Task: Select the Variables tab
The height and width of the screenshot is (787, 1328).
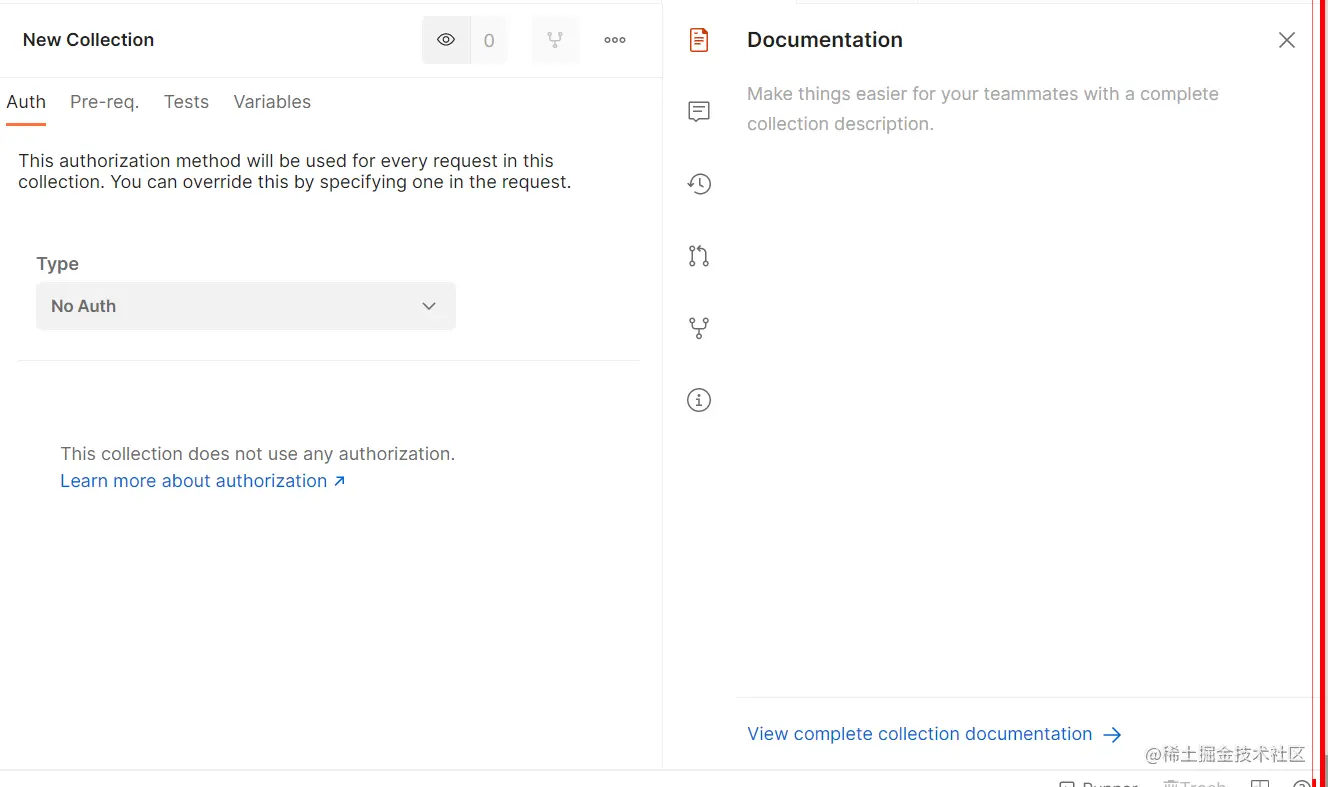Action: tap(272, 102)
